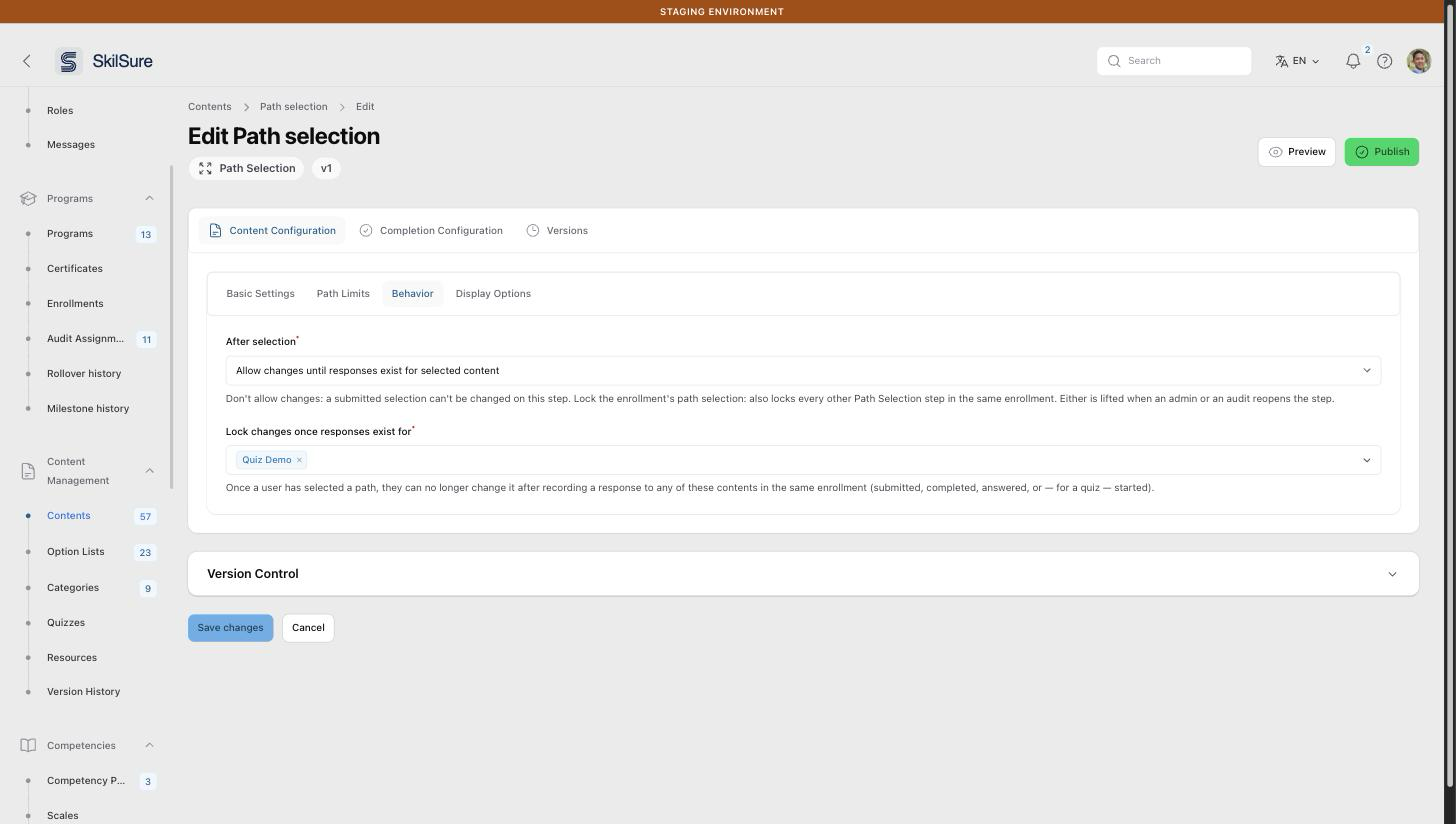Image resolution: width=1456 pixels, height=824 pixels.
Task: Click the Programs section graduation cap icon
Action: tap(28, 198)
